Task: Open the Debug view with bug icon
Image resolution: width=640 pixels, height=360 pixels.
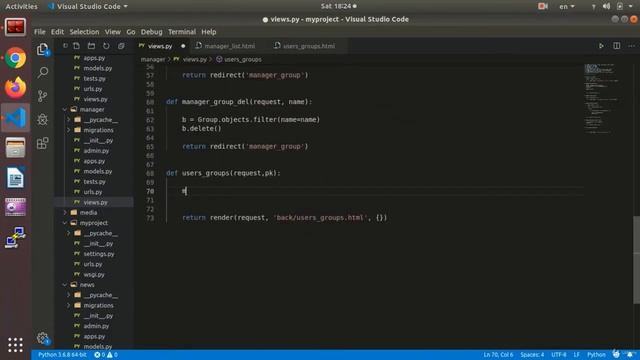Action: [42, 120]
